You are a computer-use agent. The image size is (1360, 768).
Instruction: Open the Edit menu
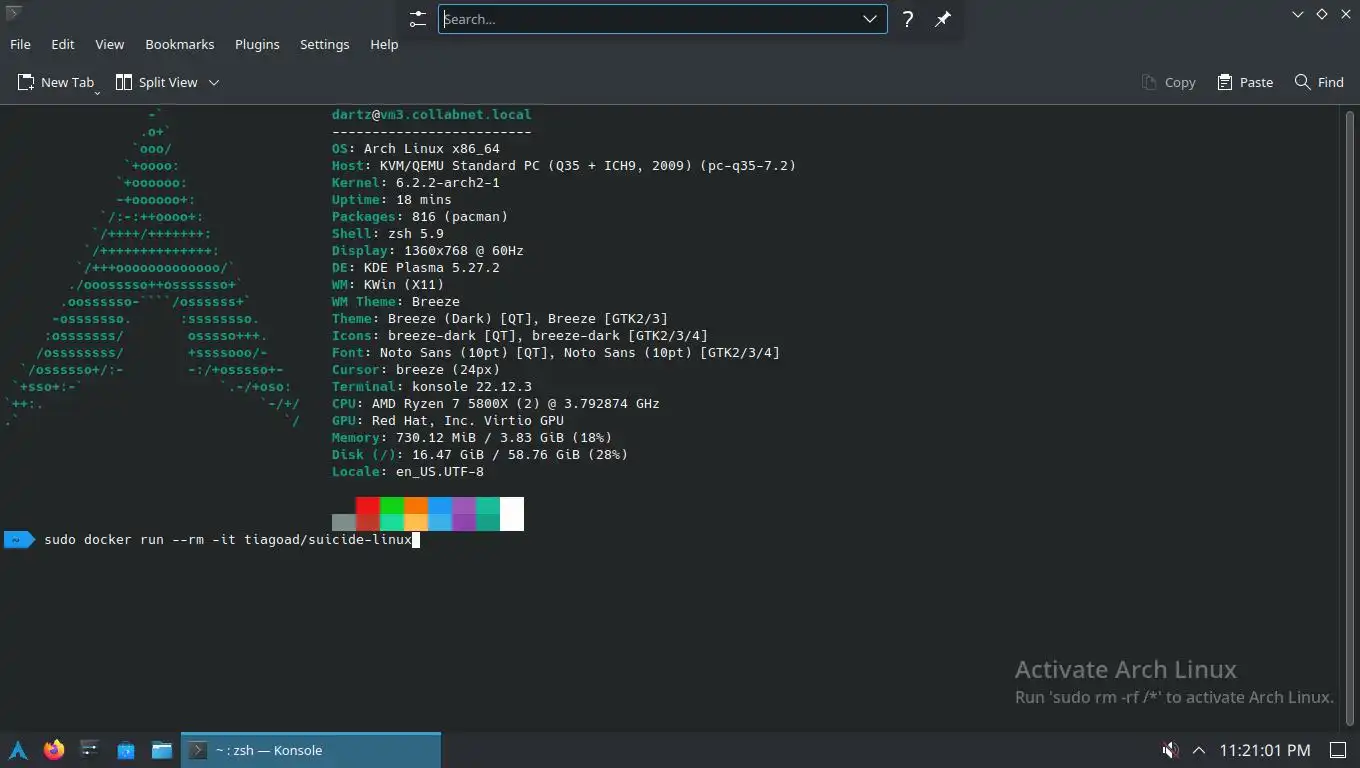coord(63,44)
